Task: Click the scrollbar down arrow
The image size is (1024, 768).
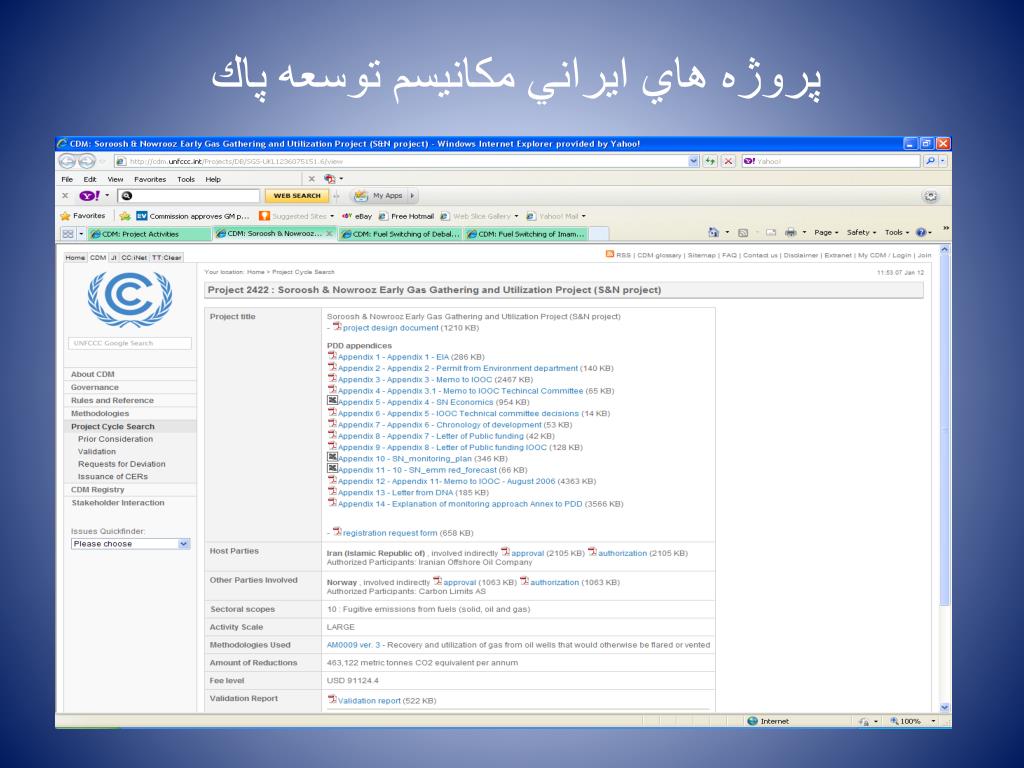Action: click(x=944, y=707)
